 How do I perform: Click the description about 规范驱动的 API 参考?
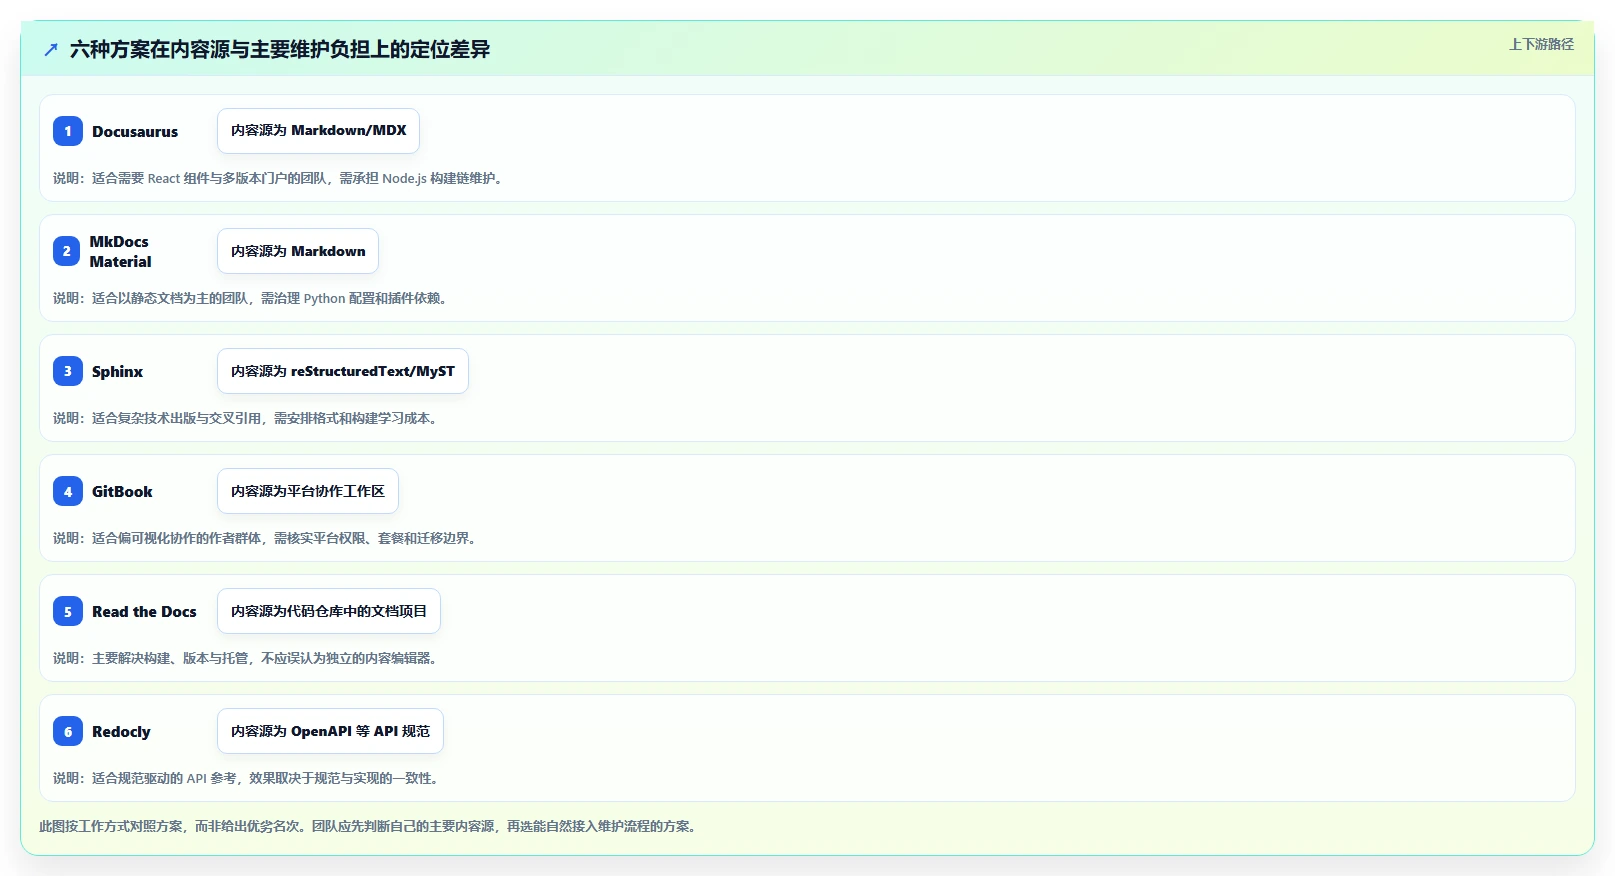pos(248,778)
